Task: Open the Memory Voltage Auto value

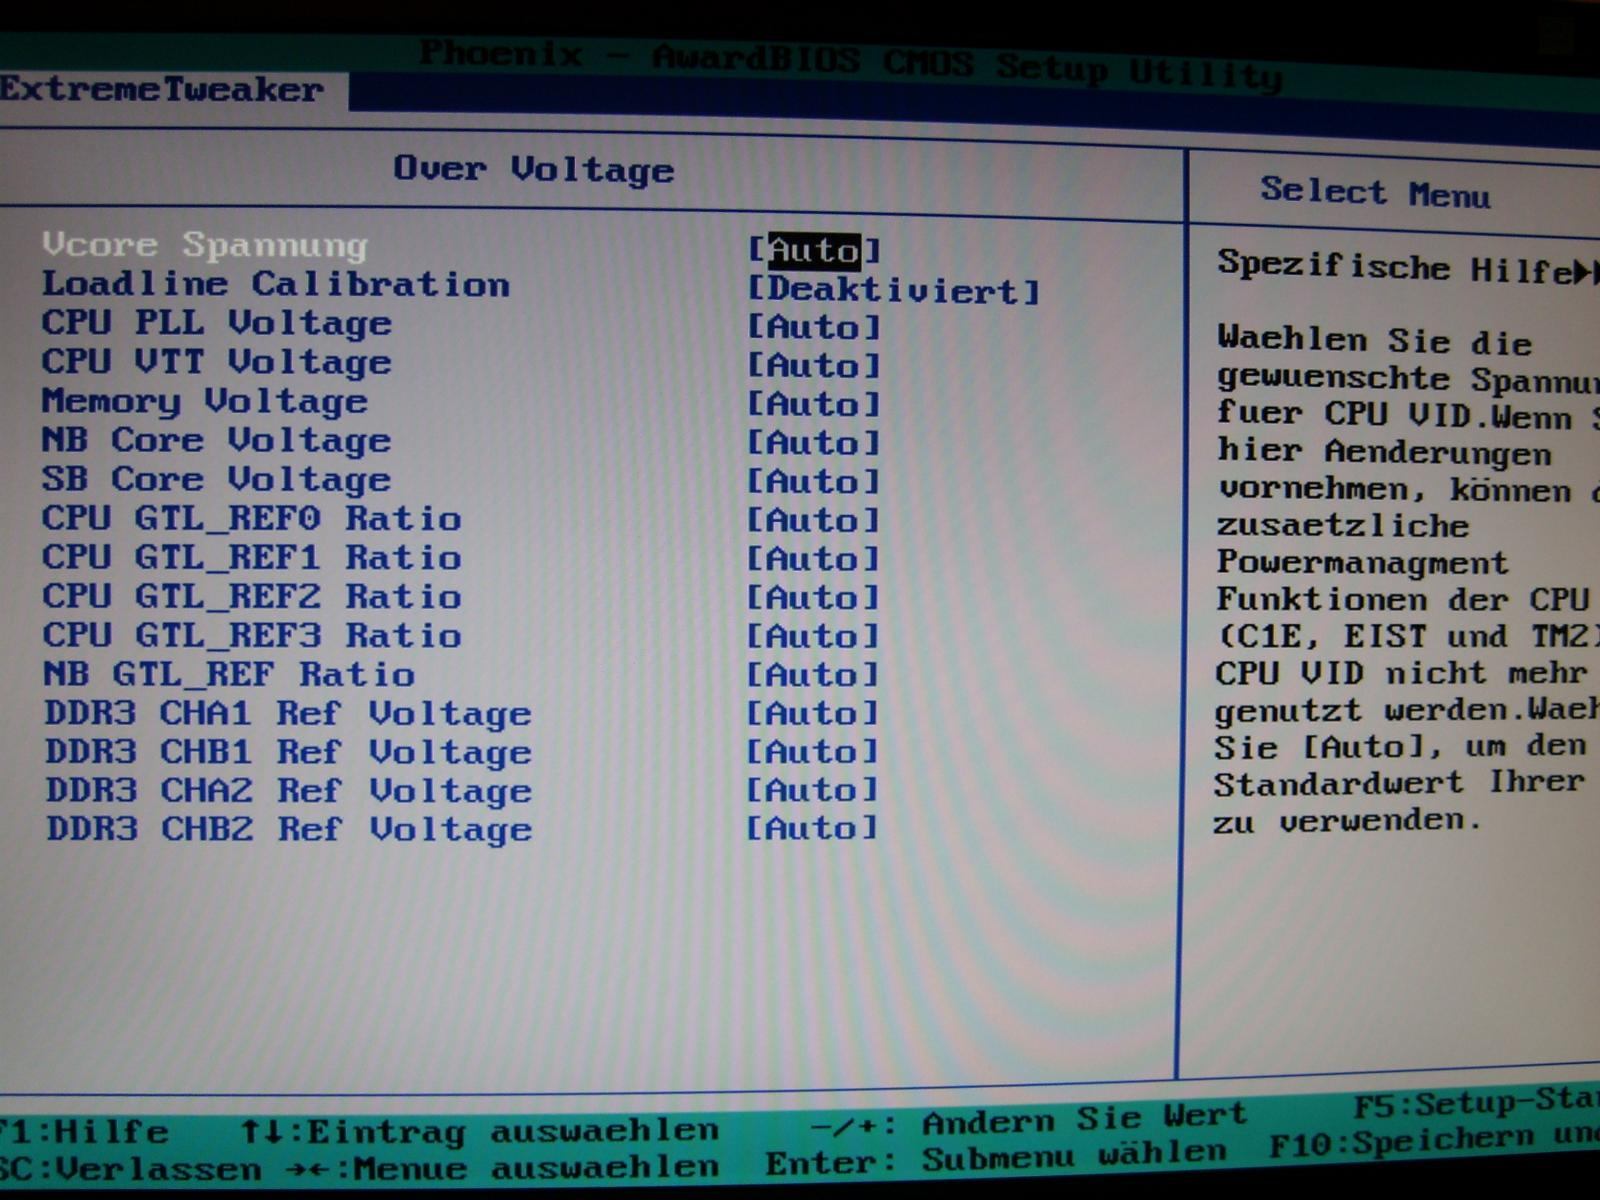Action: pos(814,405)
